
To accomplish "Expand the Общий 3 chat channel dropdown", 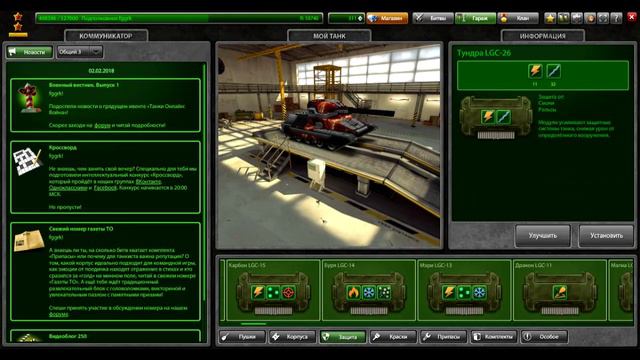I will click(80, 52).
